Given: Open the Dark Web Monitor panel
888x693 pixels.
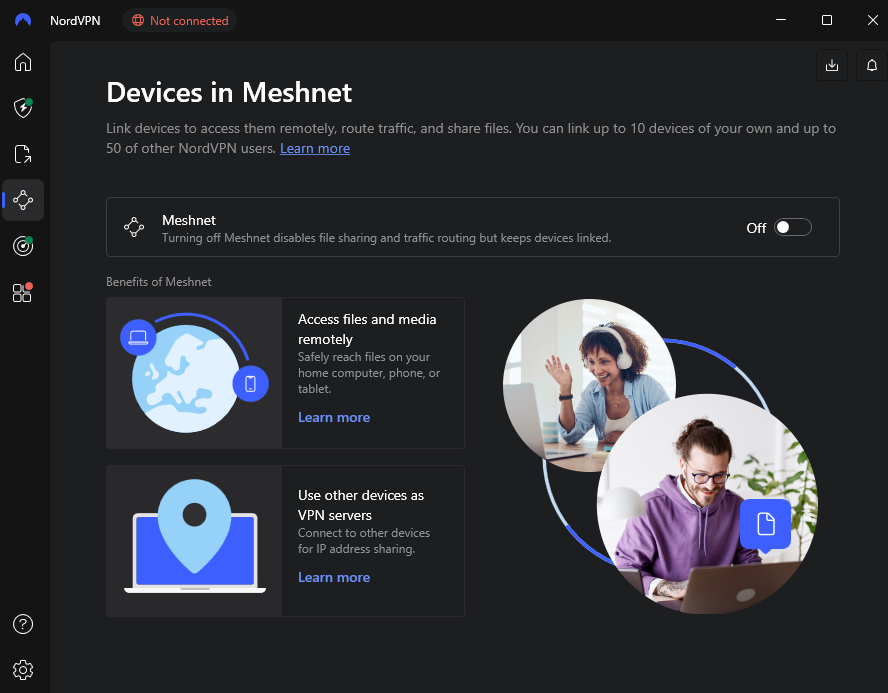Looking at the screenshot, I should [x=23, y=246].
